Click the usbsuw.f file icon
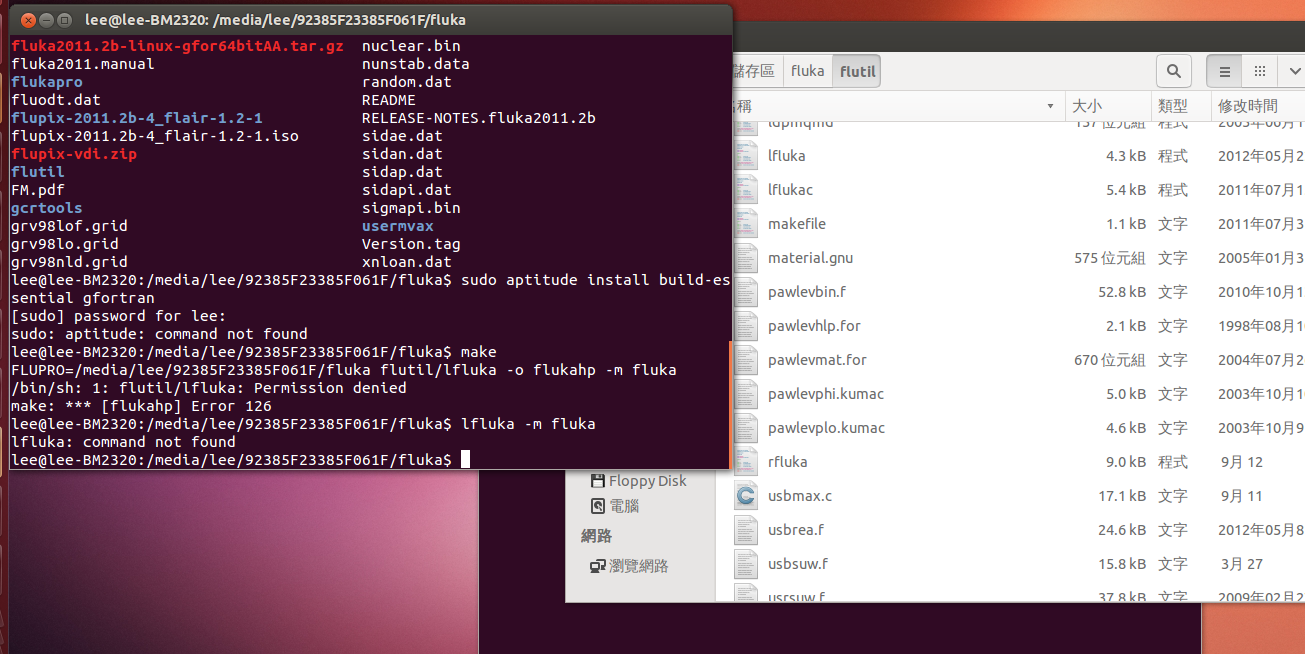 [x=746, y=564]
